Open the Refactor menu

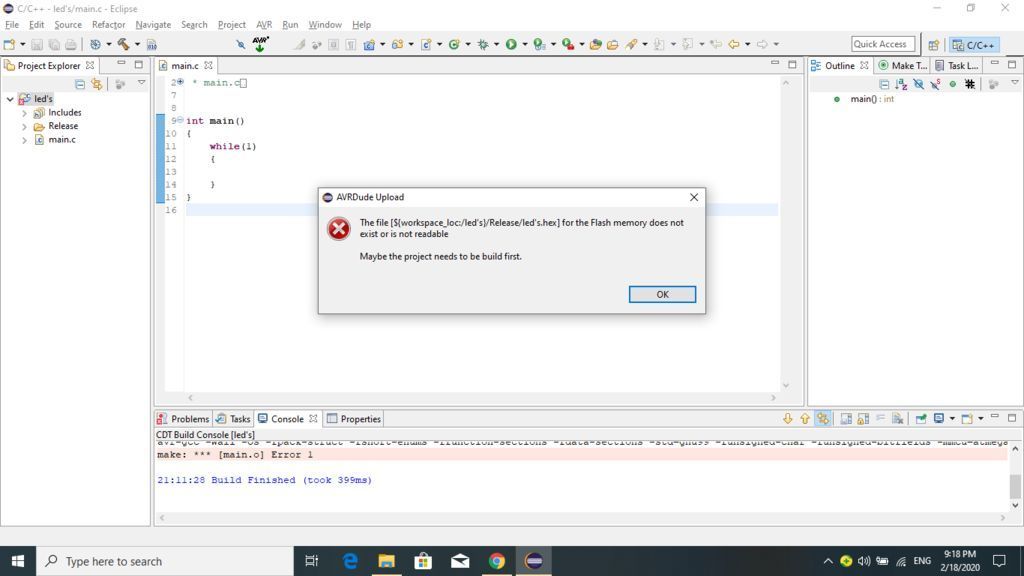click(x=108, y=24)
